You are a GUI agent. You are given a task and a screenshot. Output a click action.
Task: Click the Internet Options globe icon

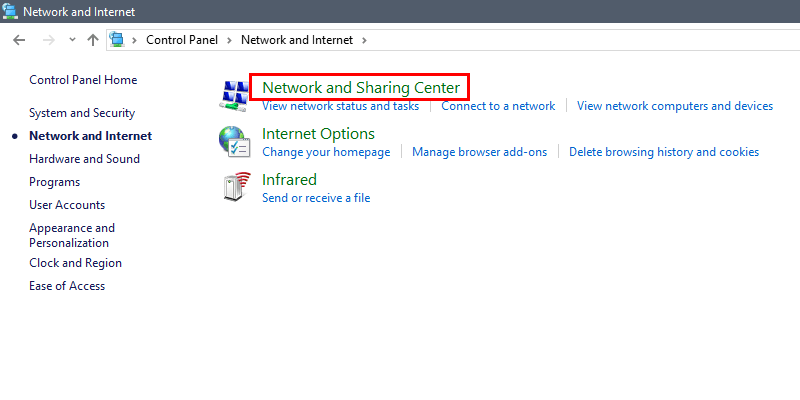click(x=234, y=141)
